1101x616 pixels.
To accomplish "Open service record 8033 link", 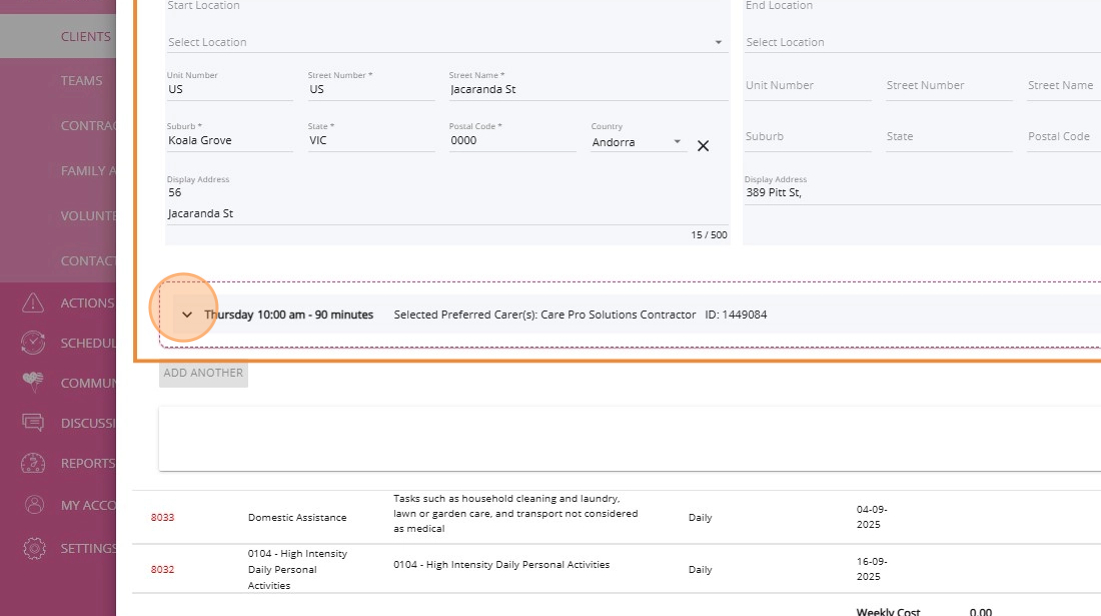I will tap(162, 518).
